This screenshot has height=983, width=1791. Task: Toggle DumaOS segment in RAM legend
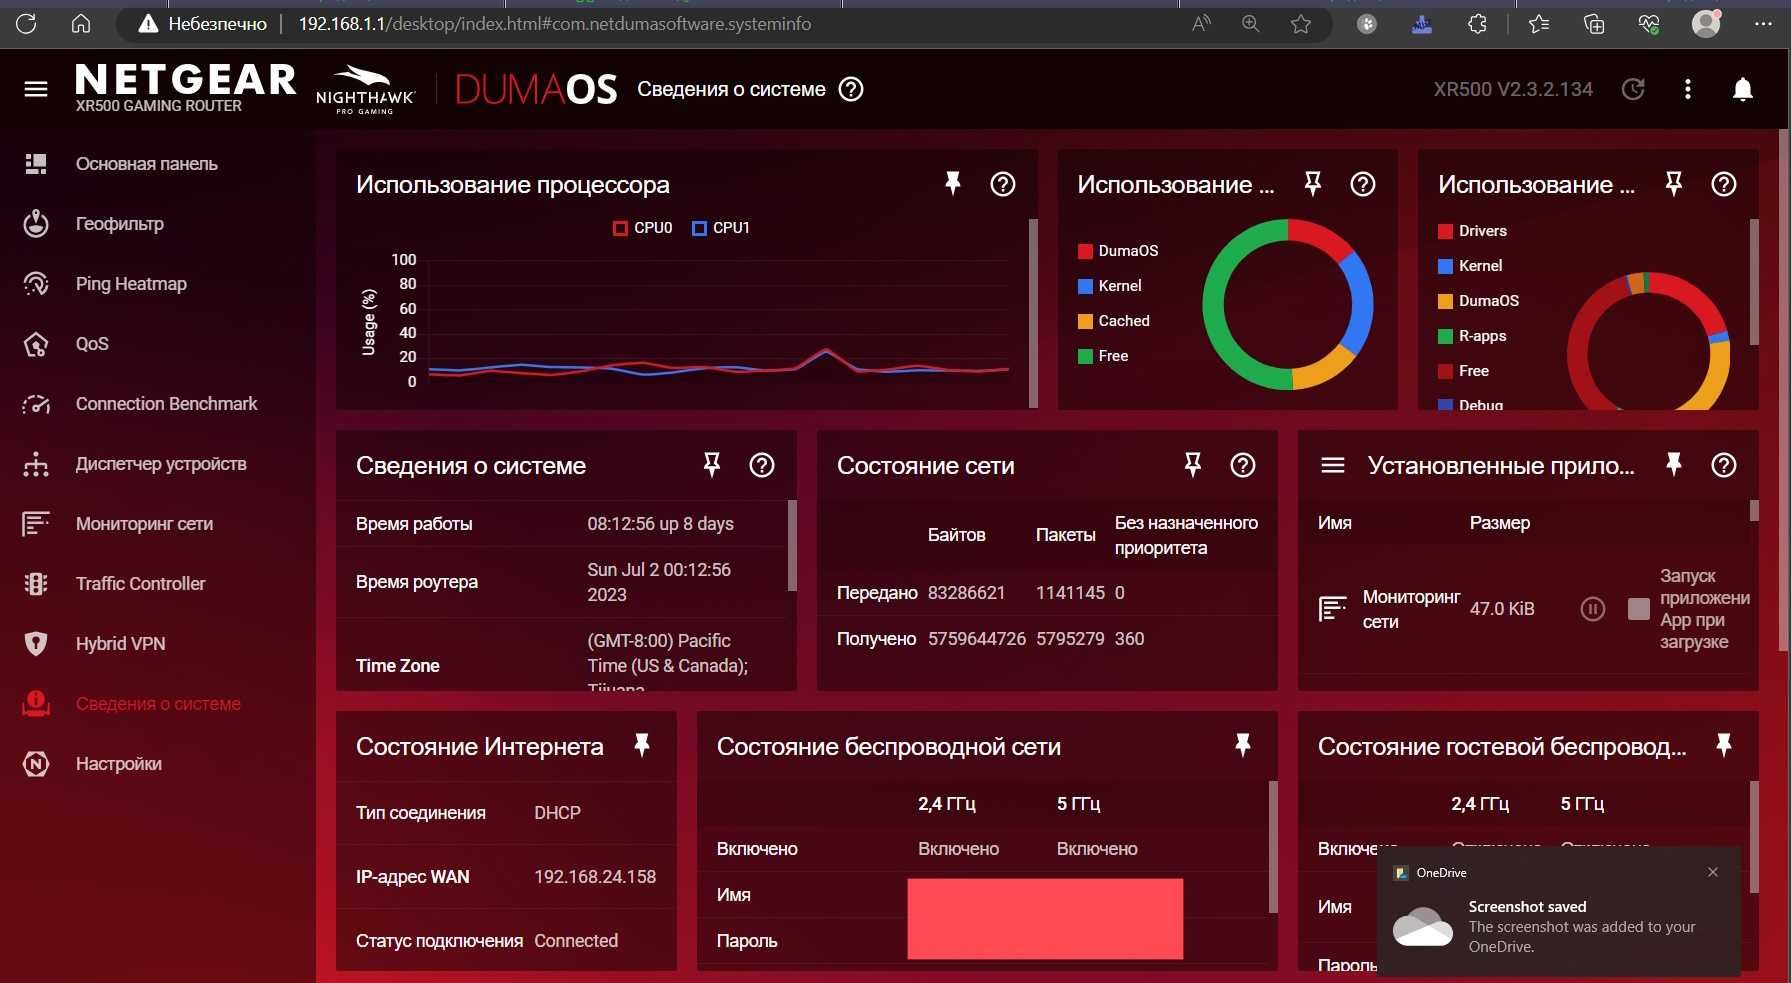pos(1118,251)
